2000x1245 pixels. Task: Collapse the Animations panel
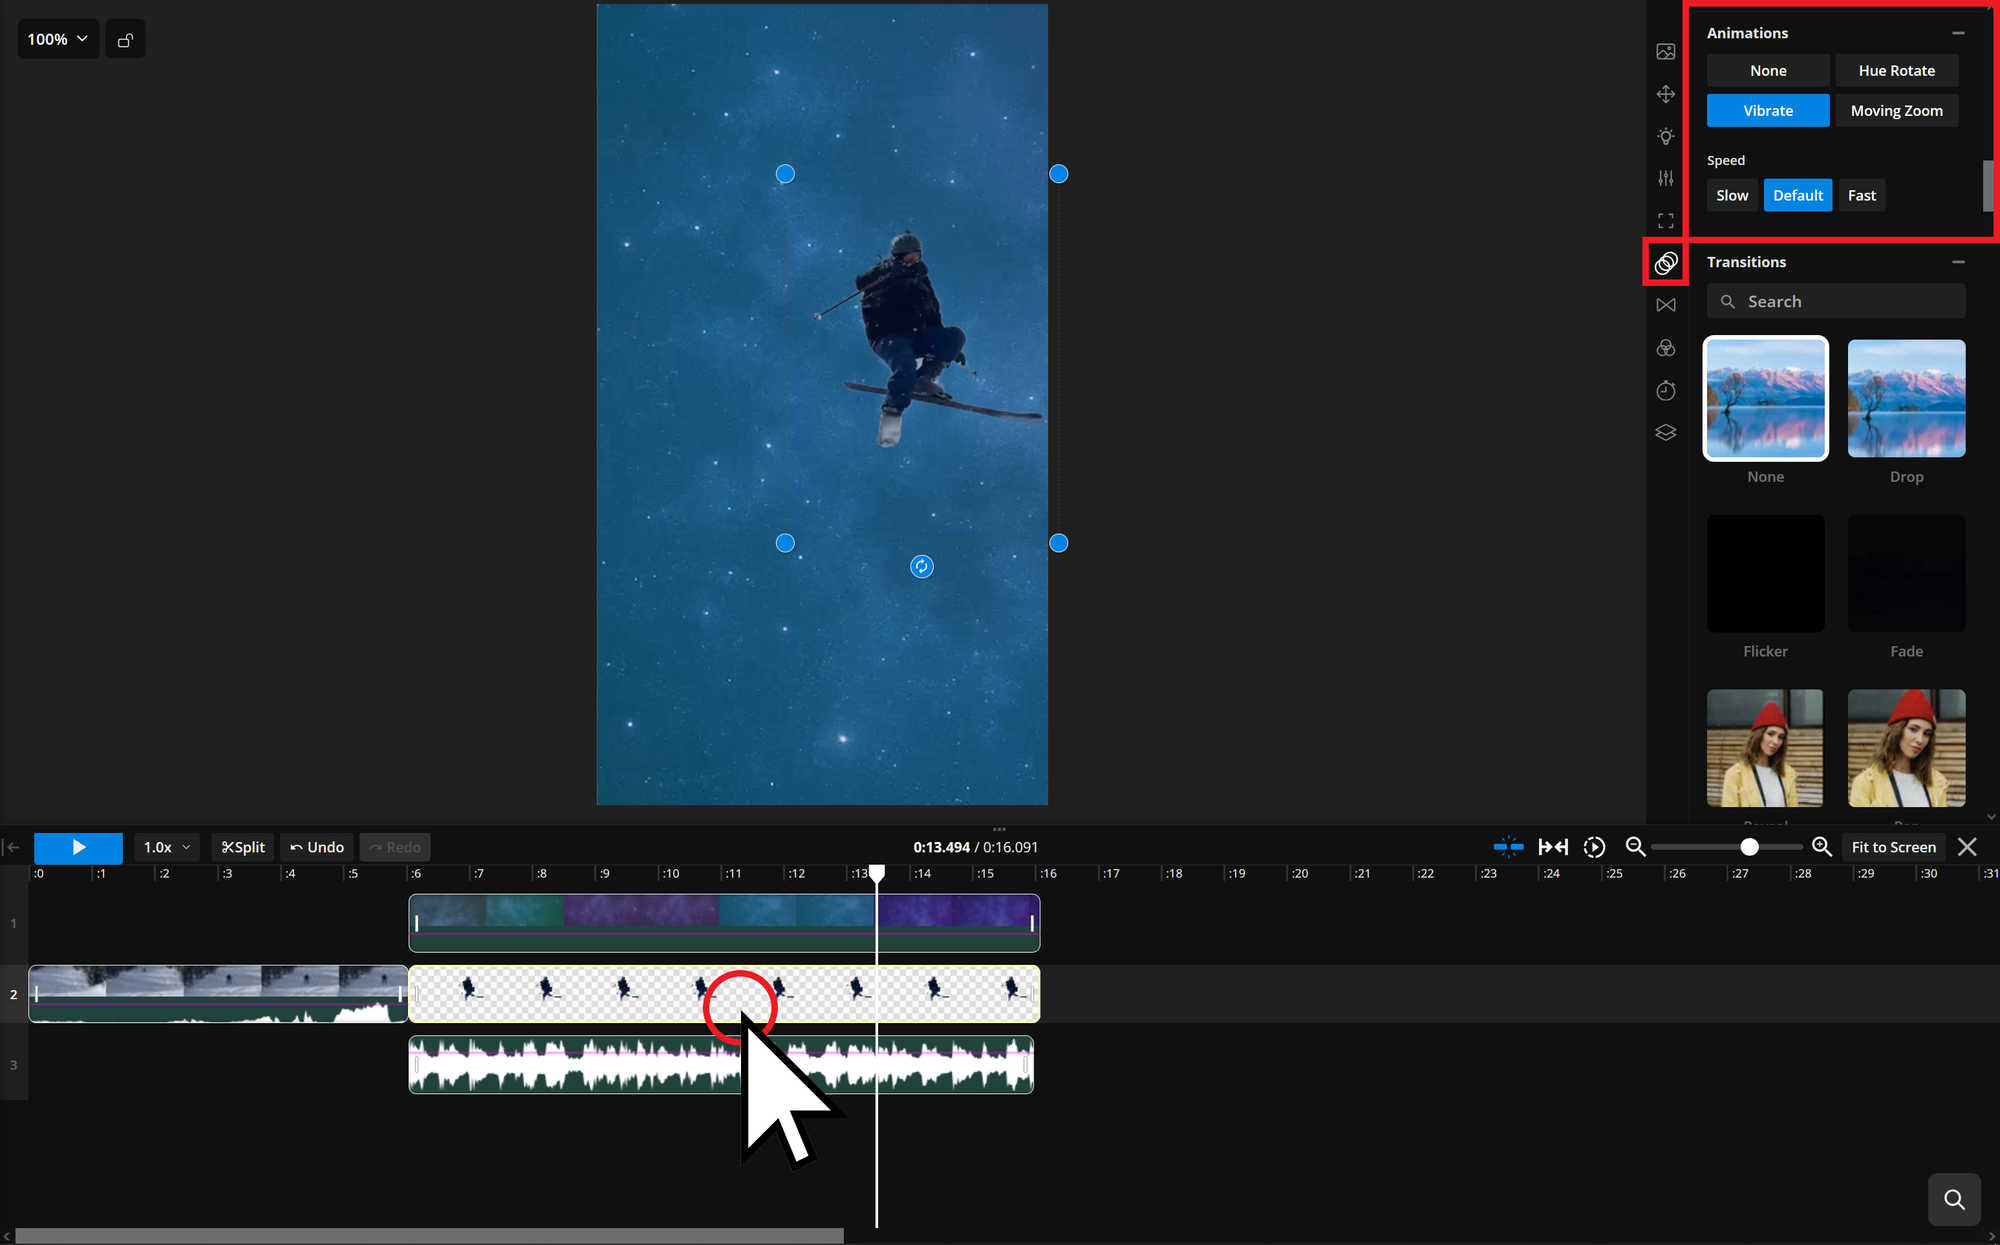[x=1958, y=33]
